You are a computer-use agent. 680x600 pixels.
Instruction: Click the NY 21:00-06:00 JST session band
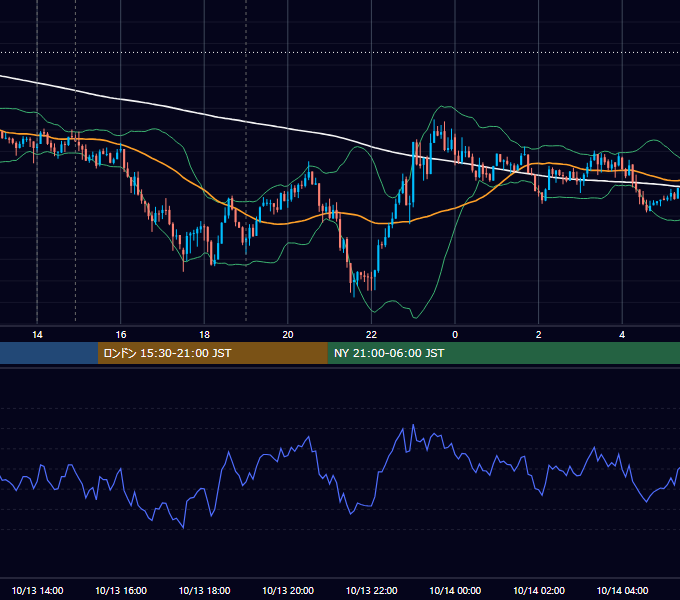tap(503, 353)
